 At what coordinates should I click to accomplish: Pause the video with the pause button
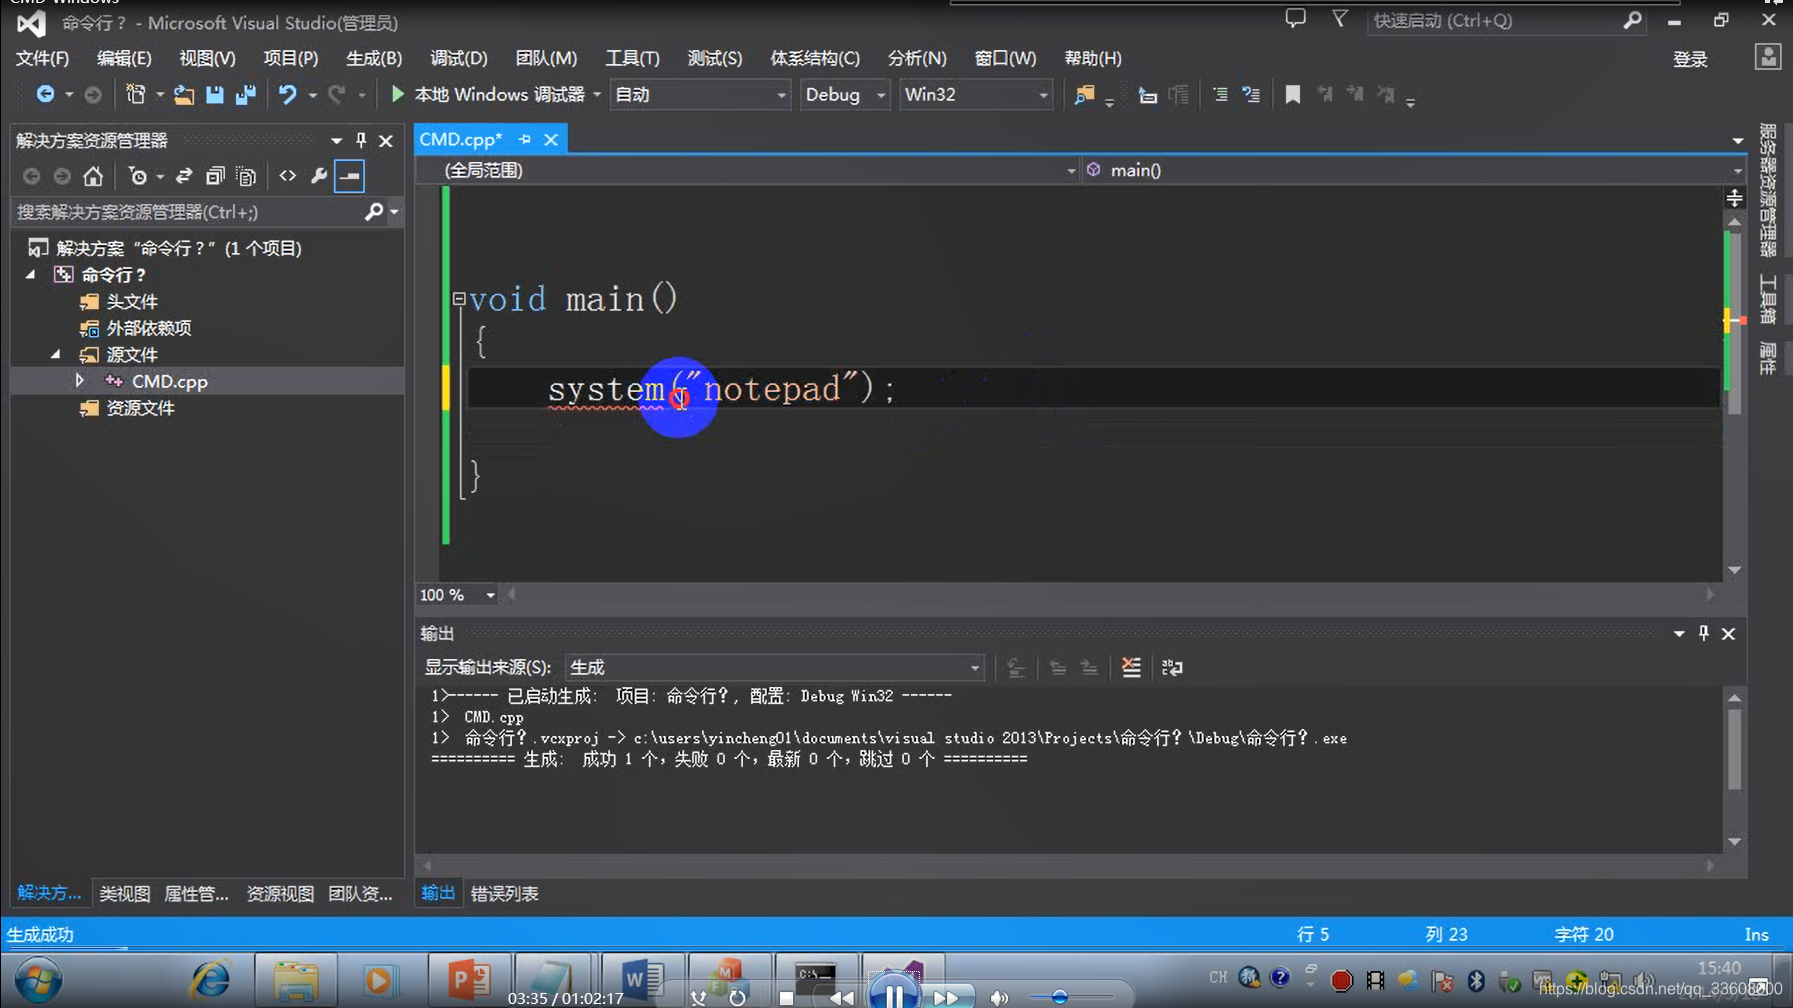point(893,995)
